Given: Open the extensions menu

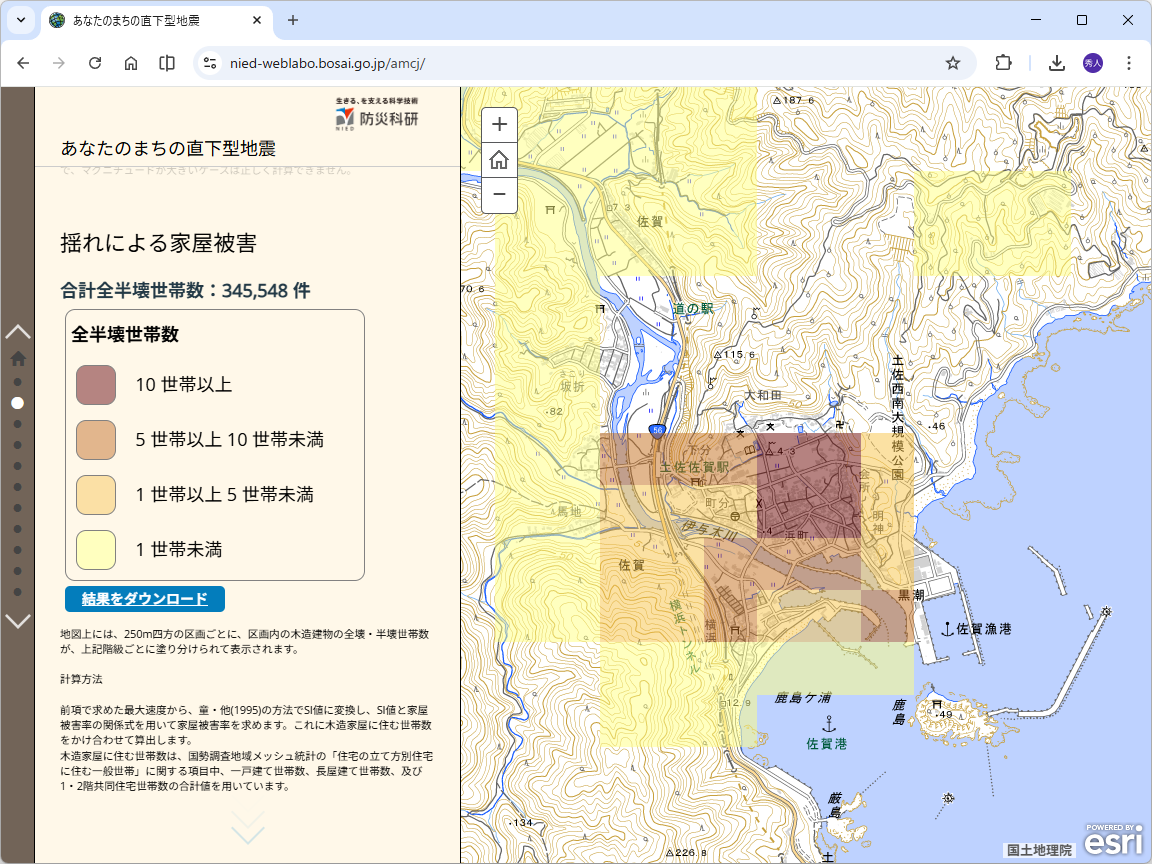Looking at the screenshot, I should (x=1004, y=63).
